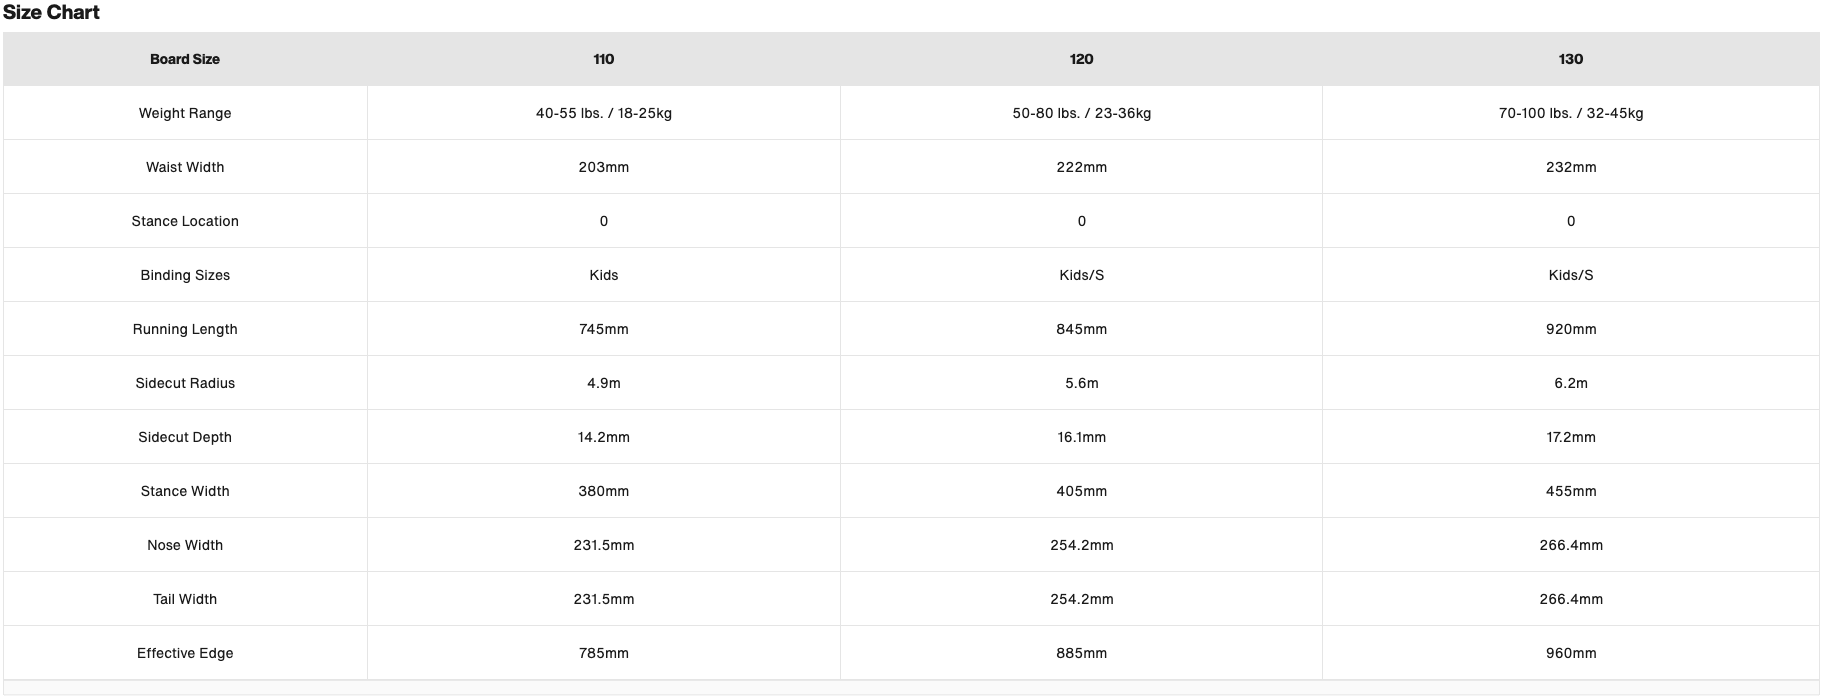The image size is (1823, 696).
Task: Click the Sidecut Radius row label
Action: click(185, 383)
